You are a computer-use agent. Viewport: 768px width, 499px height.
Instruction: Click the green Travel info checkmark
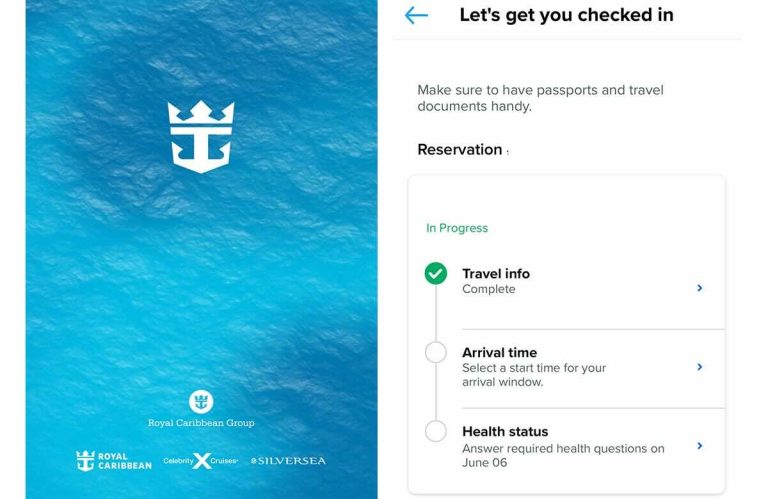coord(435,273)
